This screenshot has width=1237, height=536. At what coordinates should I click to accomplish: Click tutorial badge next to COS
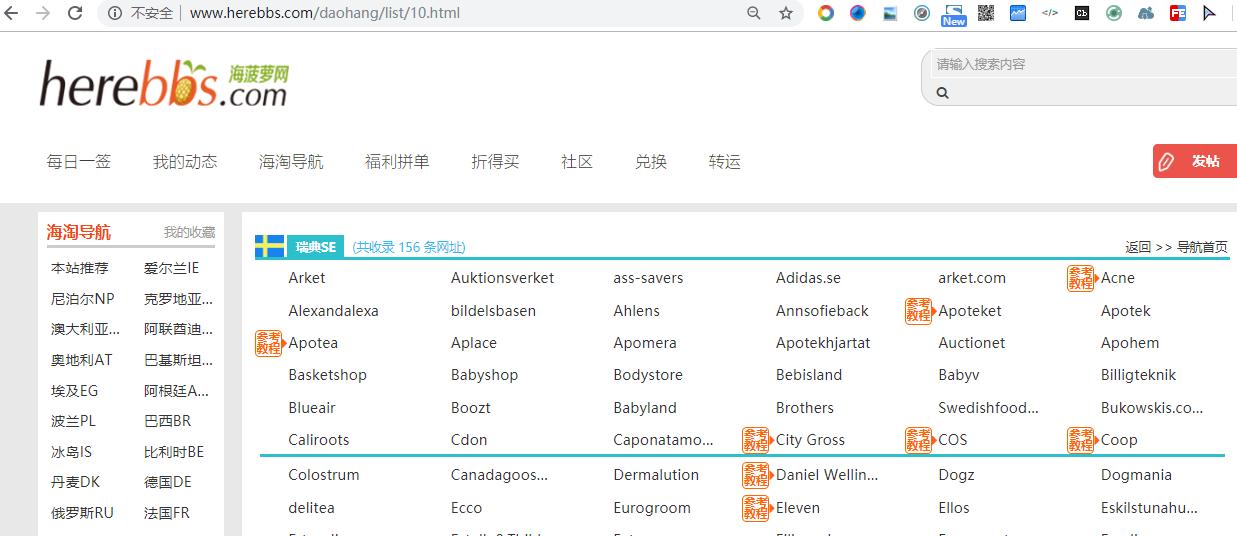pyautogui.click(x=919, y=440)
